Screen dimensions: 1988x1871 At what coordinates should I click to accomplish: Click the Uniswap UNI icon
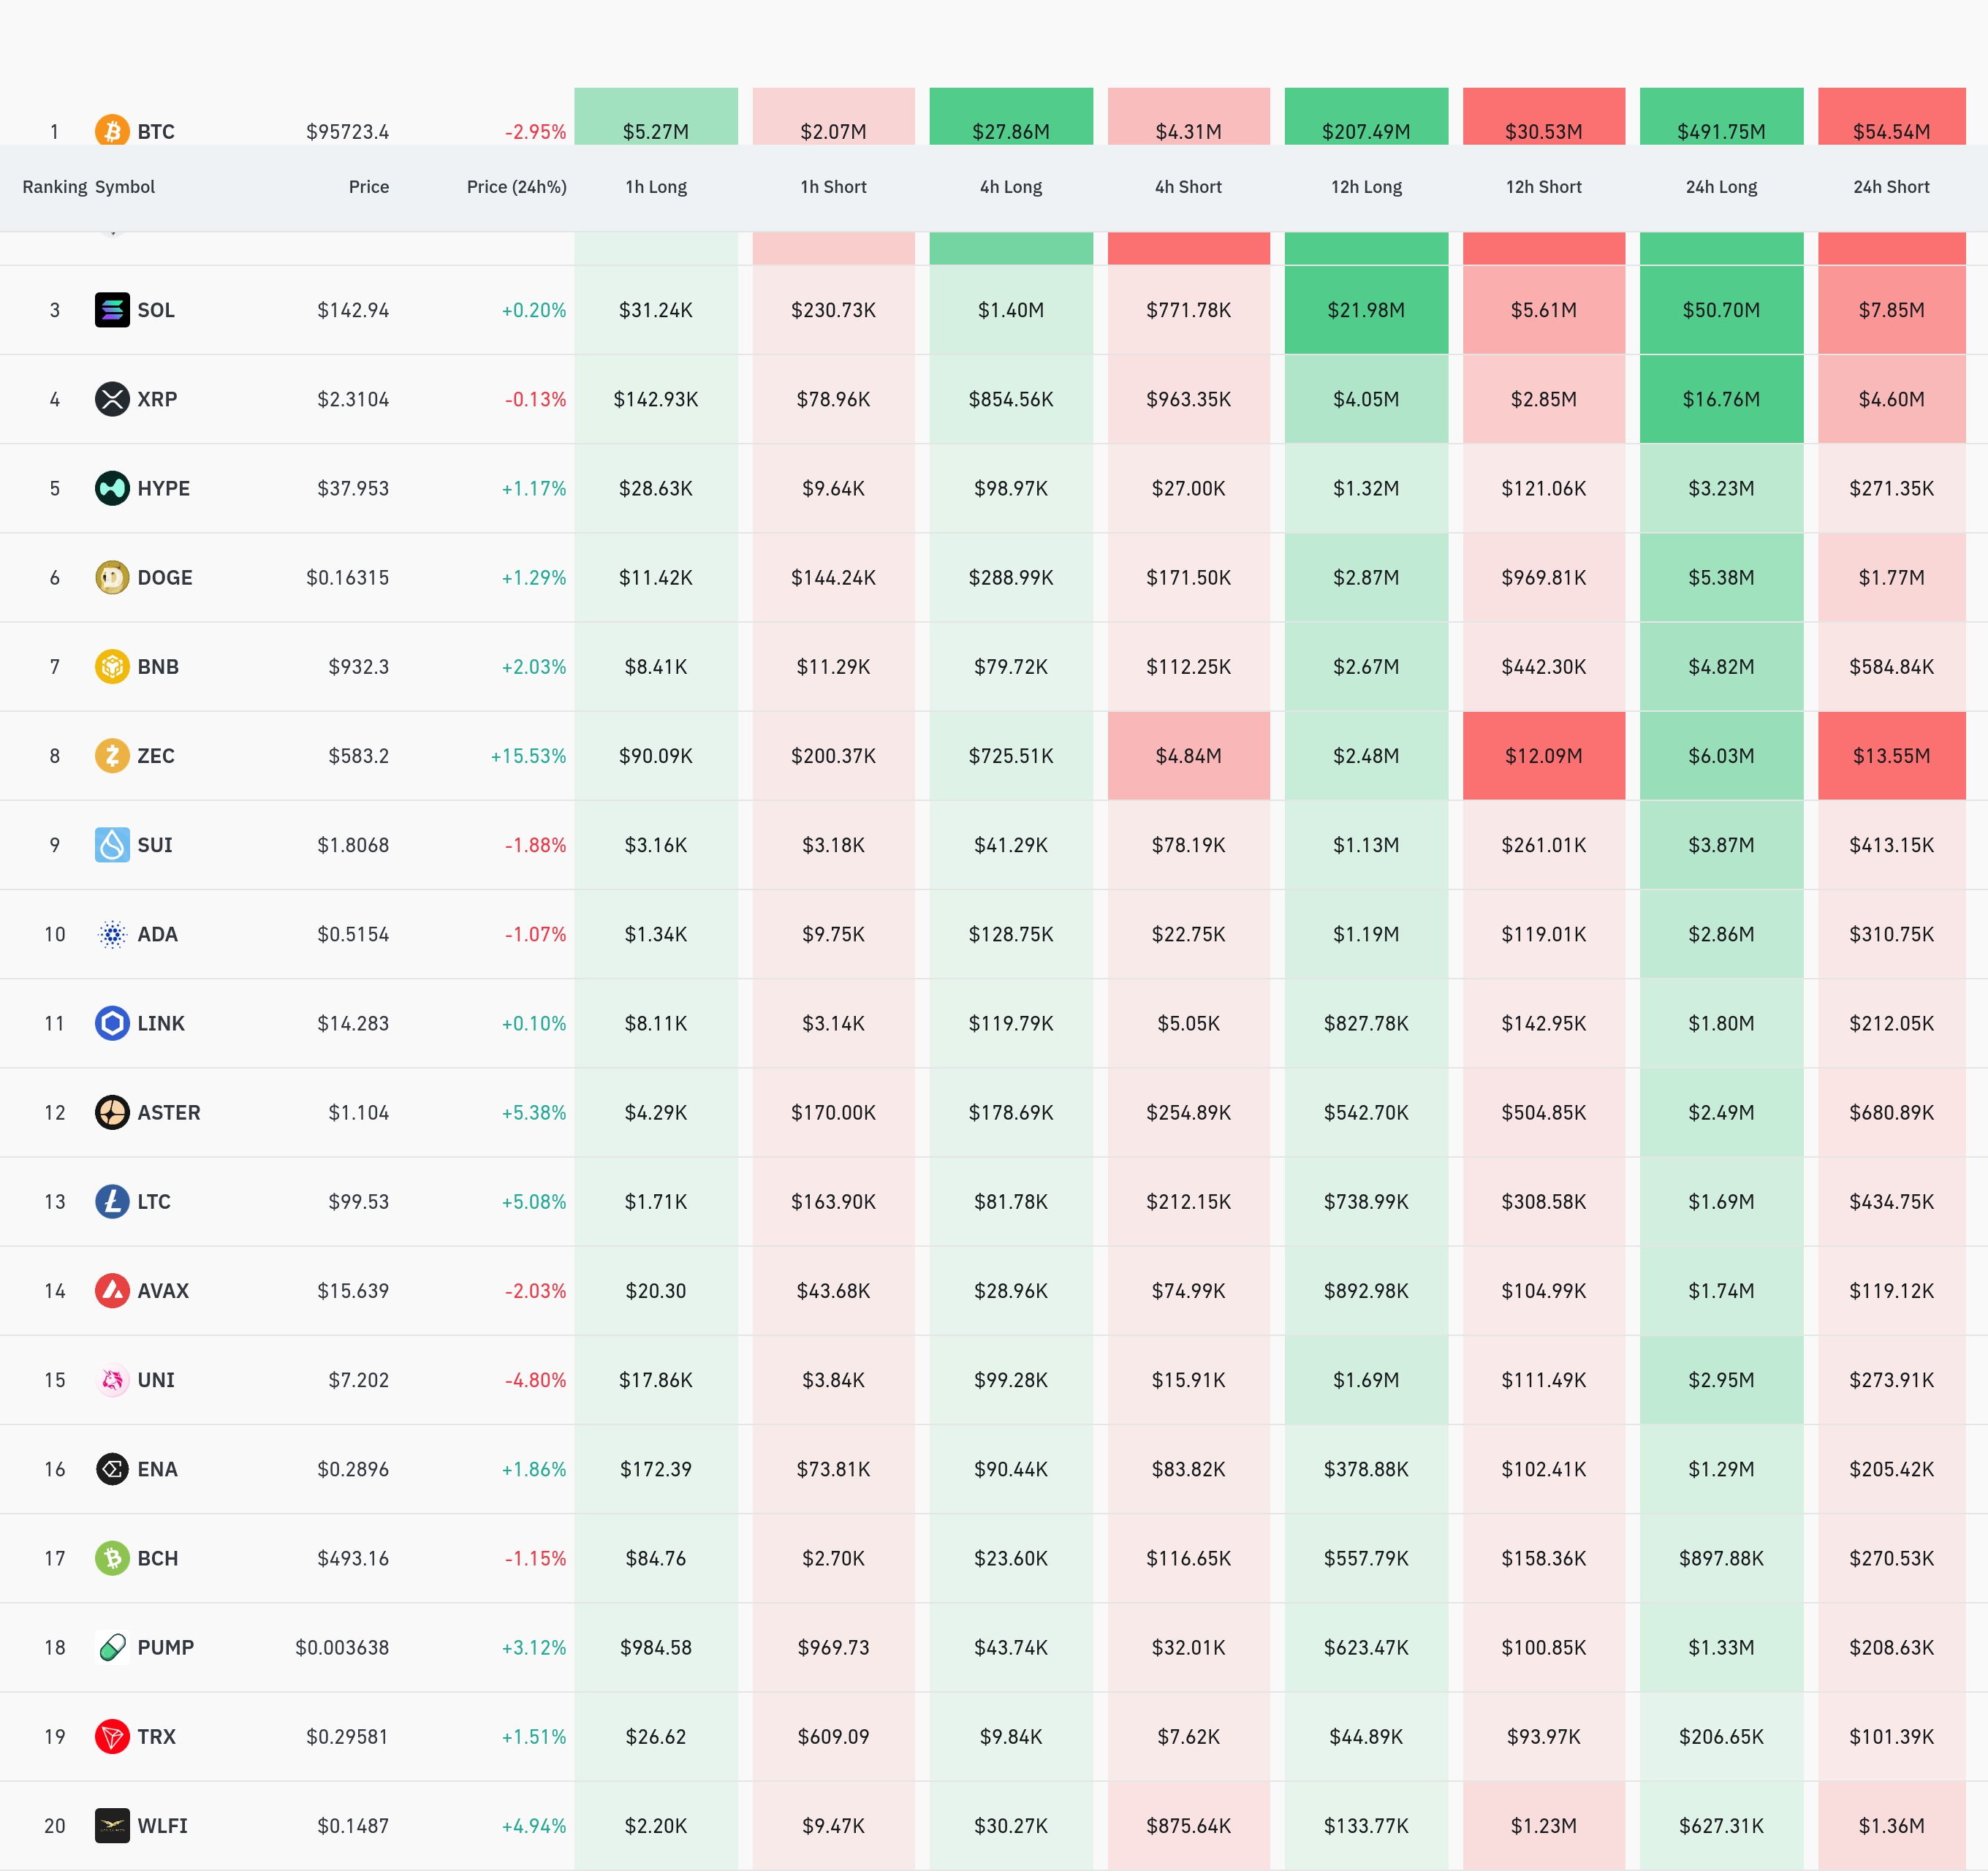pos(112,1380)
